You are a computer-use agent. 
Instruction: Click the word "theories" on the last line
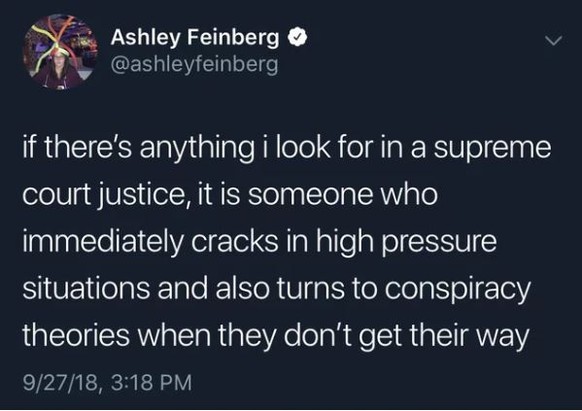[x=76, y=335]
